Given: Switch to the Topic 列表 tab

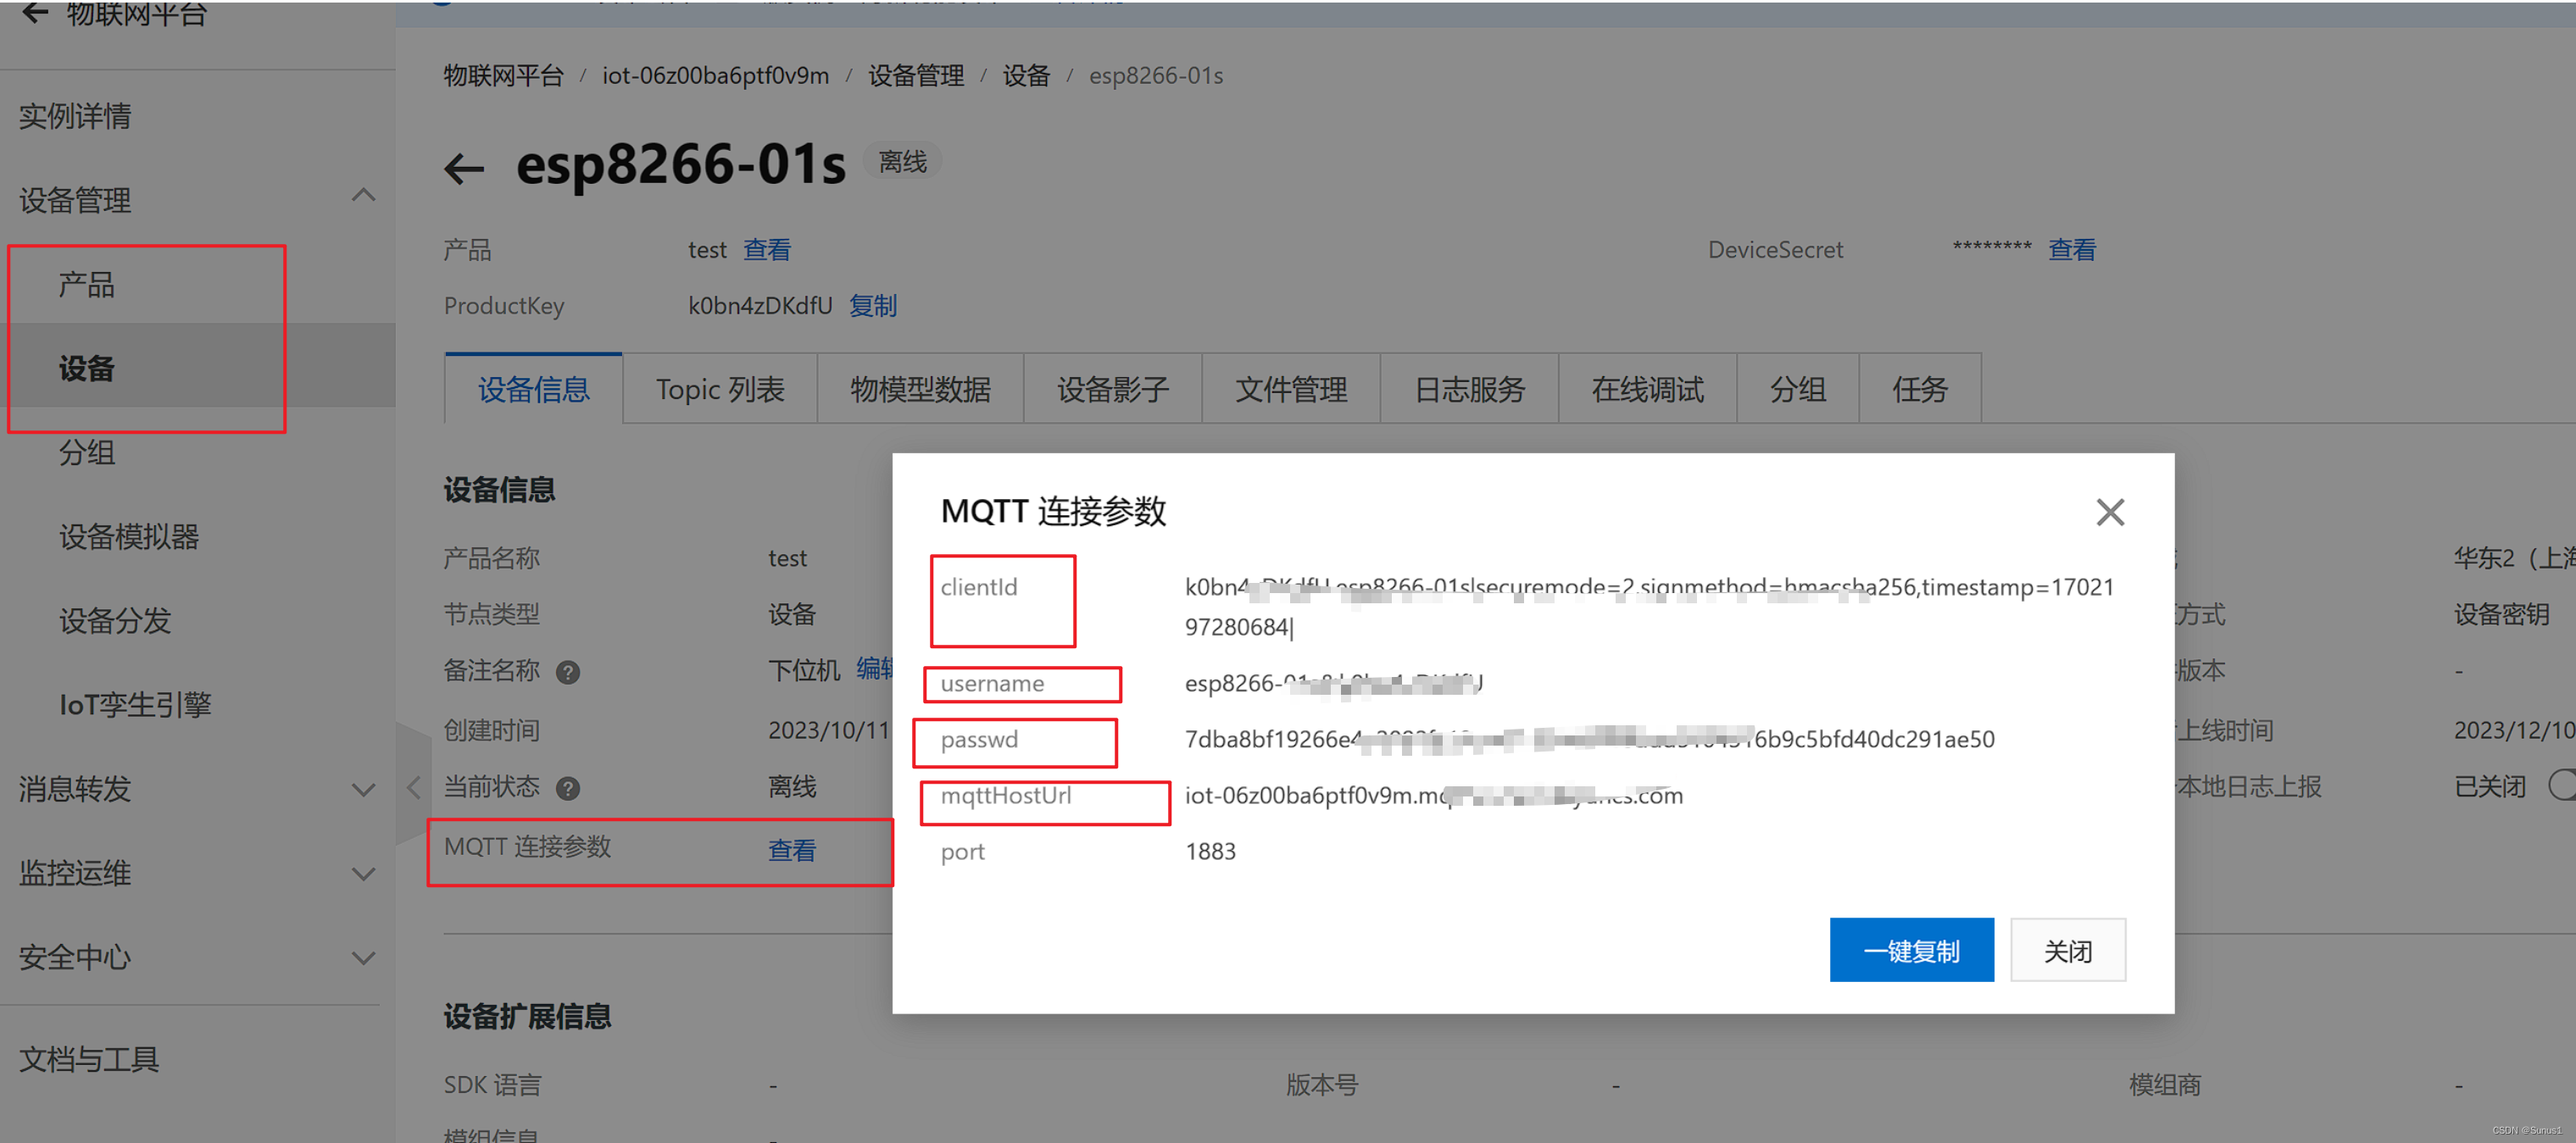Looking at the screenshot, I should (x=720, y=389).
